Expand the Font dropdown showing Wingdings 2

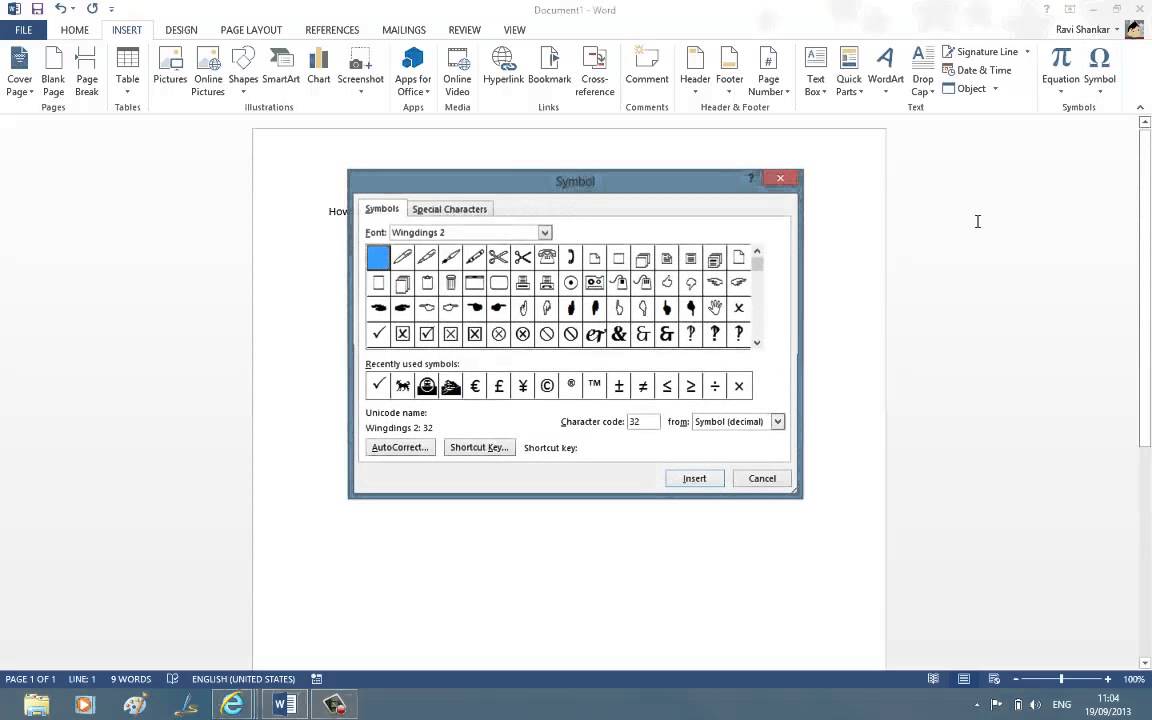(544, 233)
